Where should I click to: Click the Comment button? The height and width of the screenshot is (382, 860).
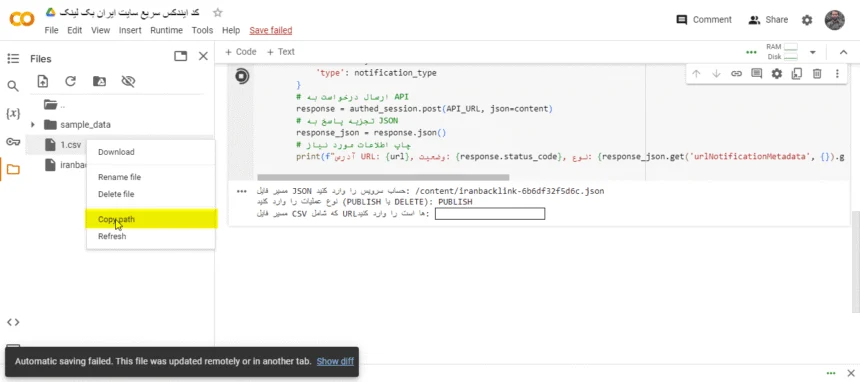704,20
